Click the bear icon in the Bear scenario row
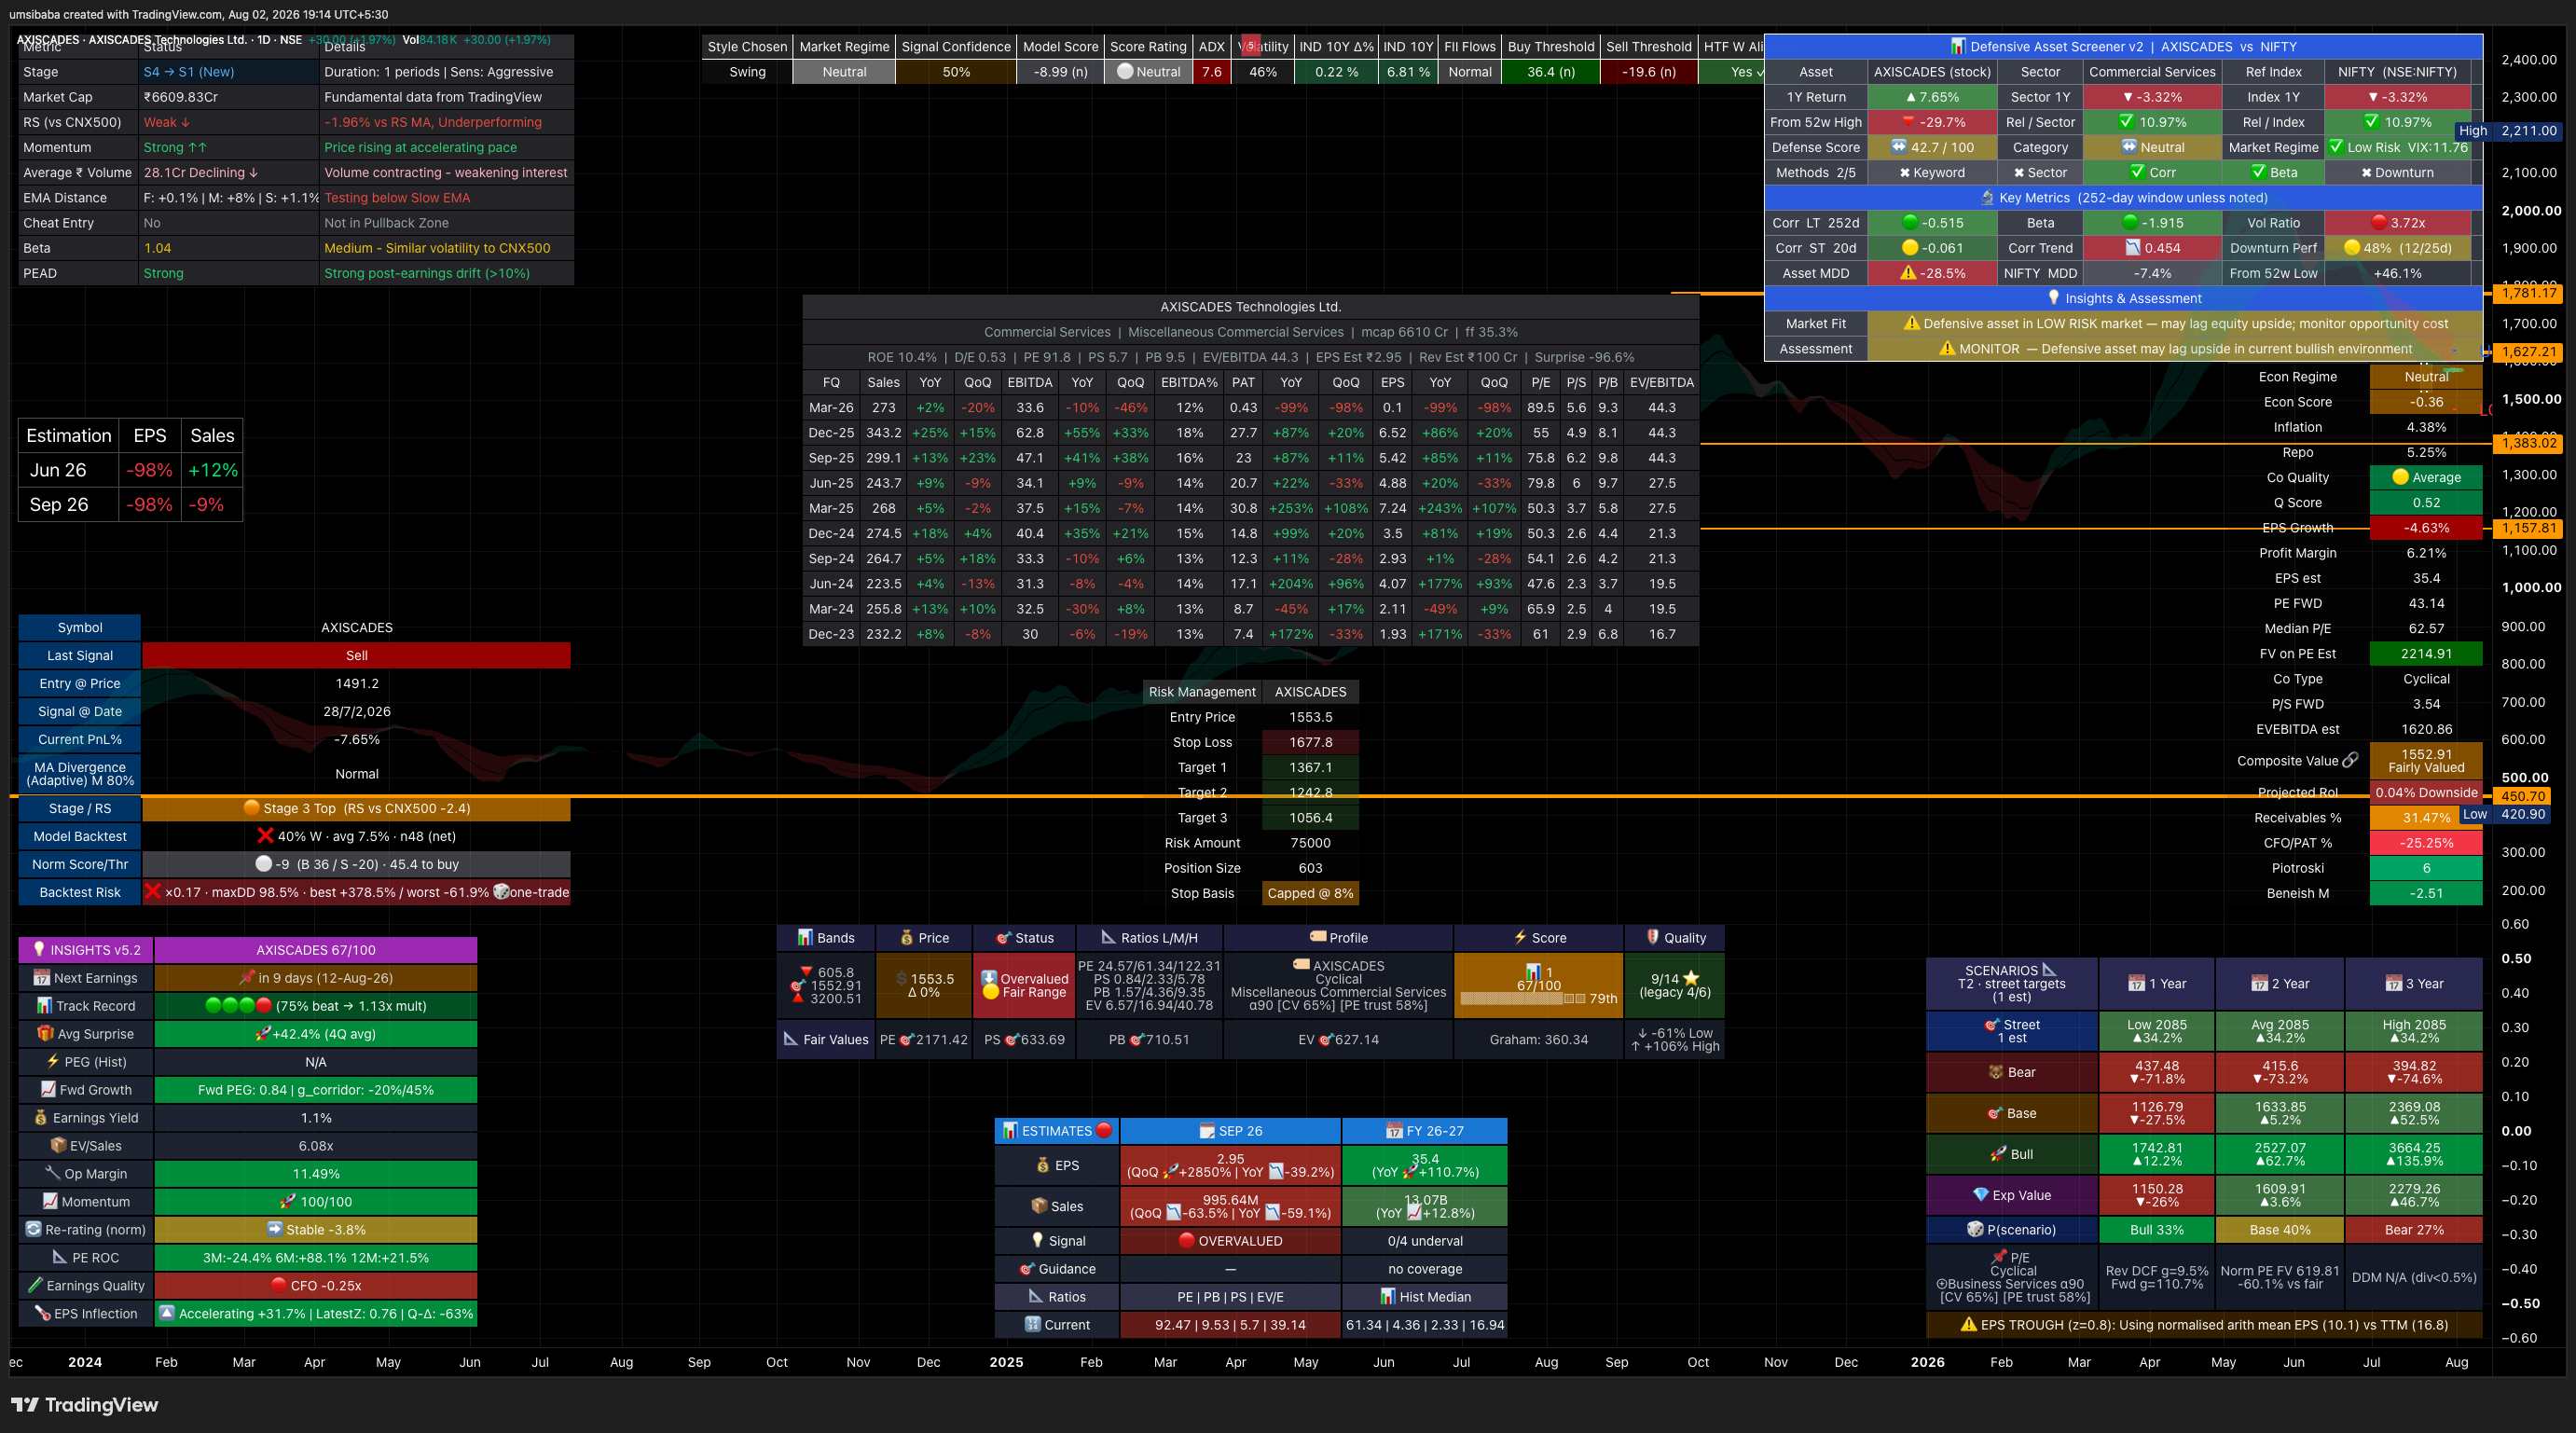This screenshot has height=1433, width=2576. 1996,1072
